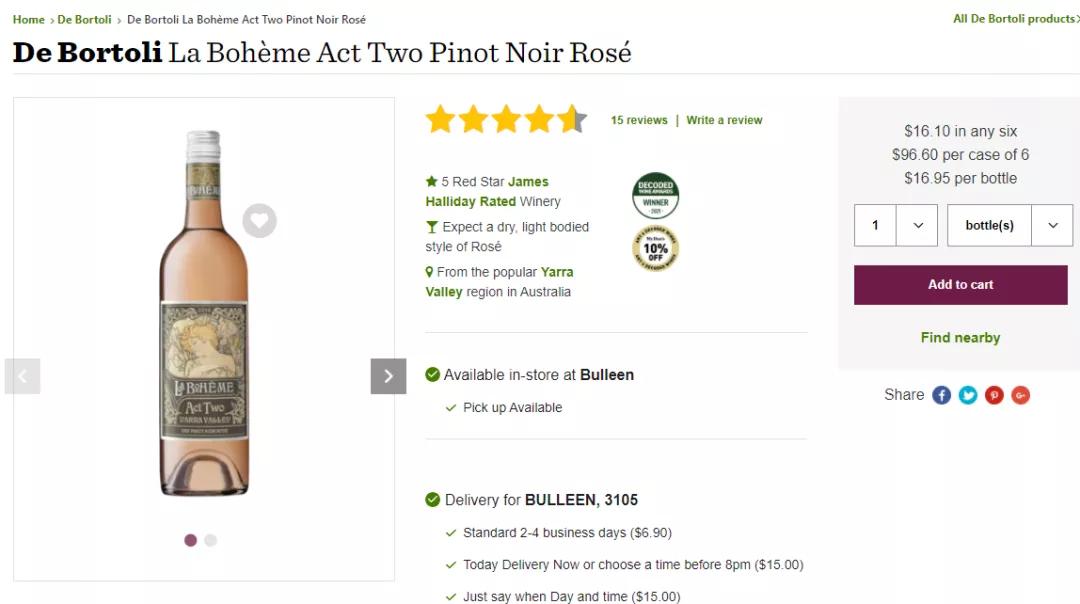The image size is (1080, 604).
Task: Show the next product image arrow
Action: pos(388,376)
